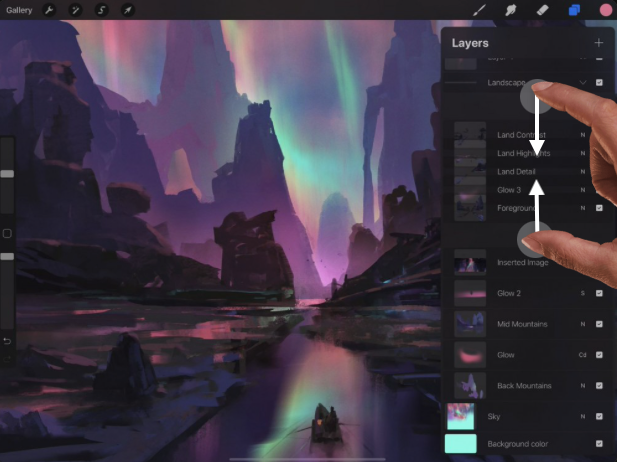Hide the Sky layer
Viewport: 617px width, 462px height.
tap(599, 416)
